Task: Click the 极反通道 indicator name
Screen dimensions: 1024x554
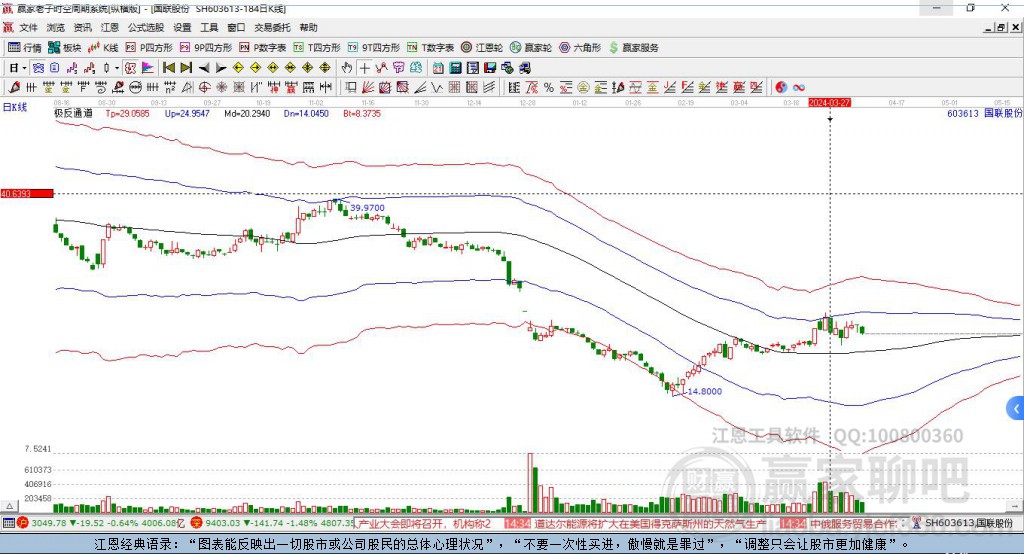Action: pyautogui.click(x=73, y=113)
